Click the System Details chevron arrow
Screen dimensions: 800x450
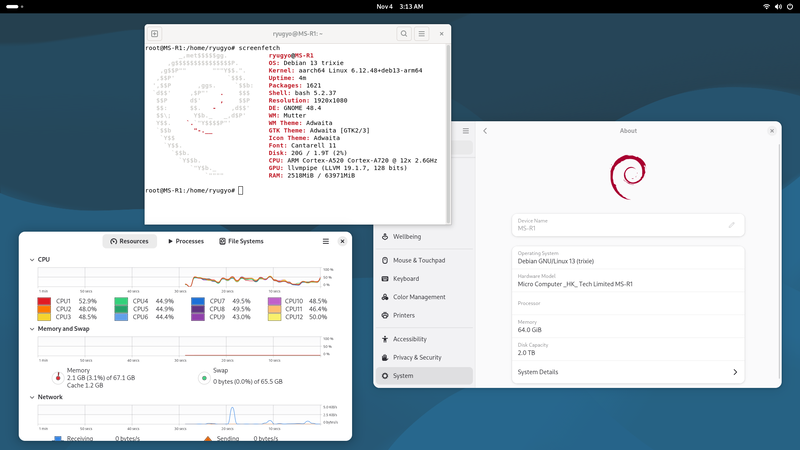coord(735,372)
